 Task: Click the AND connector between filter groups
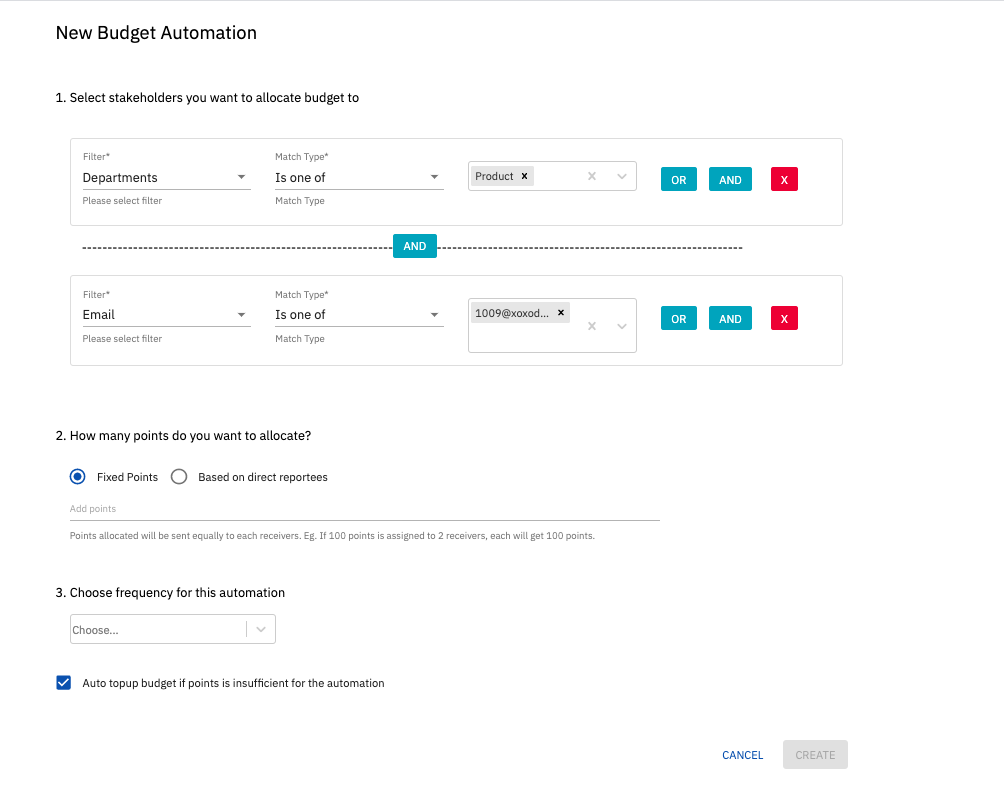point(415,246)
